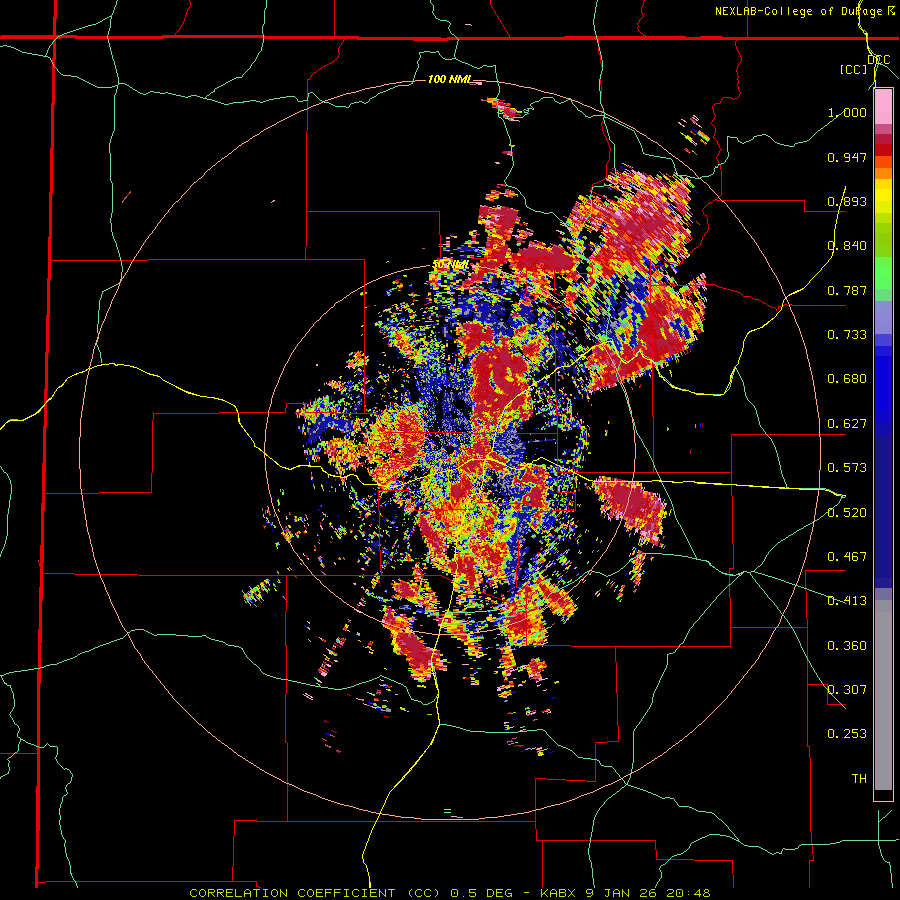Select the 0.733 legend value
Viewport: 900px width, 900px height.
click(x=847, y=335)
